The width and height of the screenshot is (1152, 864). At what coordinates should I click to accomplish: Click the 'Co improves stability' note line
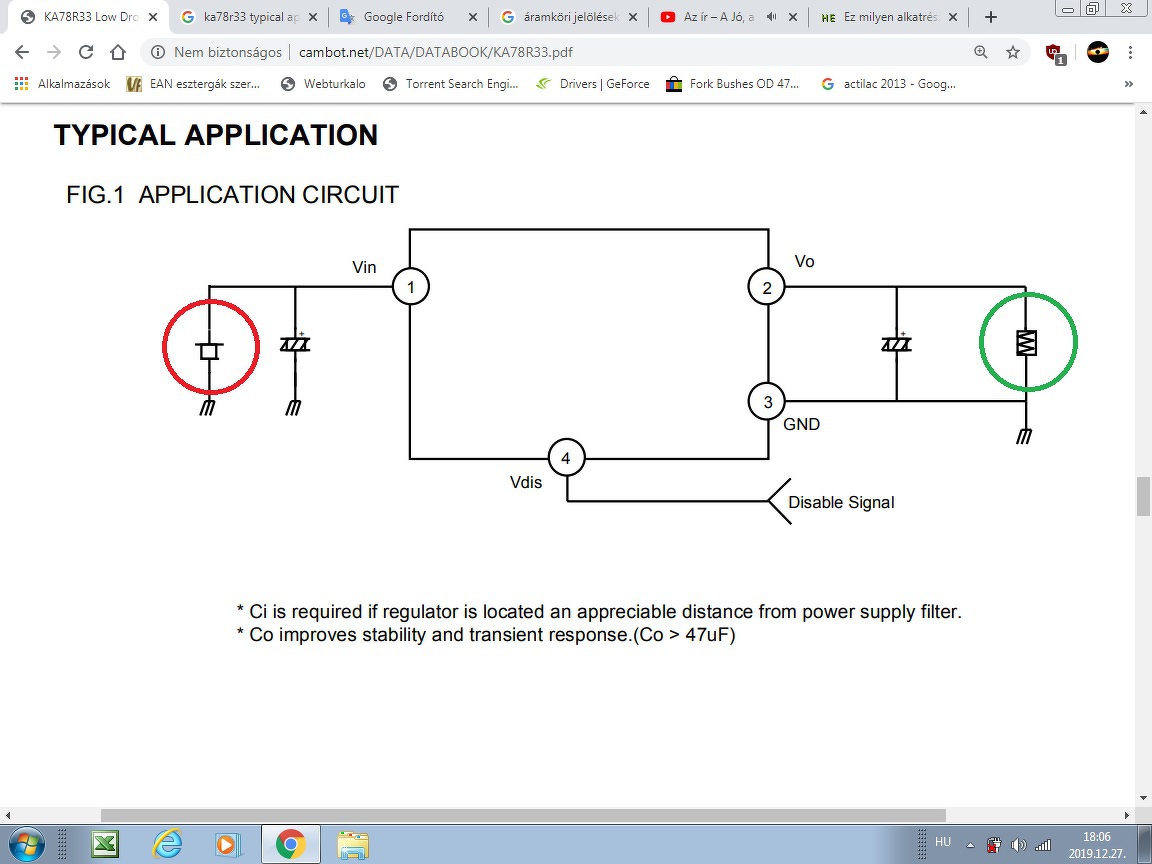click(x=486, y=634)
